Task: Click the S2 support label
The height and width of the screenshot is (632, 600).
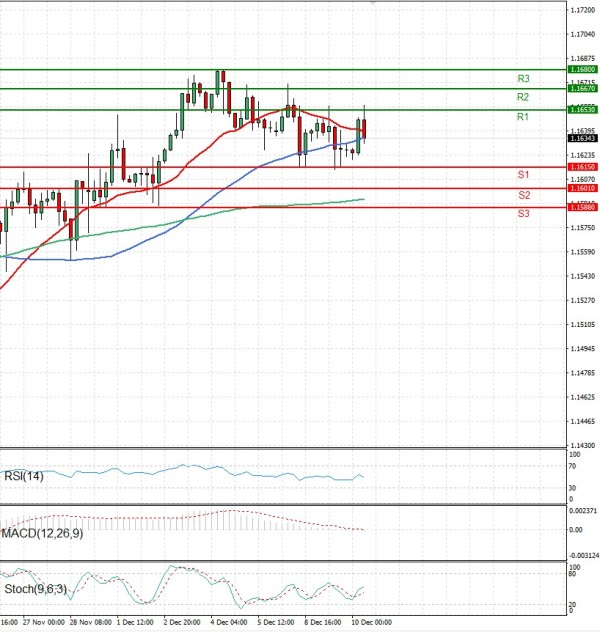Action: tap(523, 195)
